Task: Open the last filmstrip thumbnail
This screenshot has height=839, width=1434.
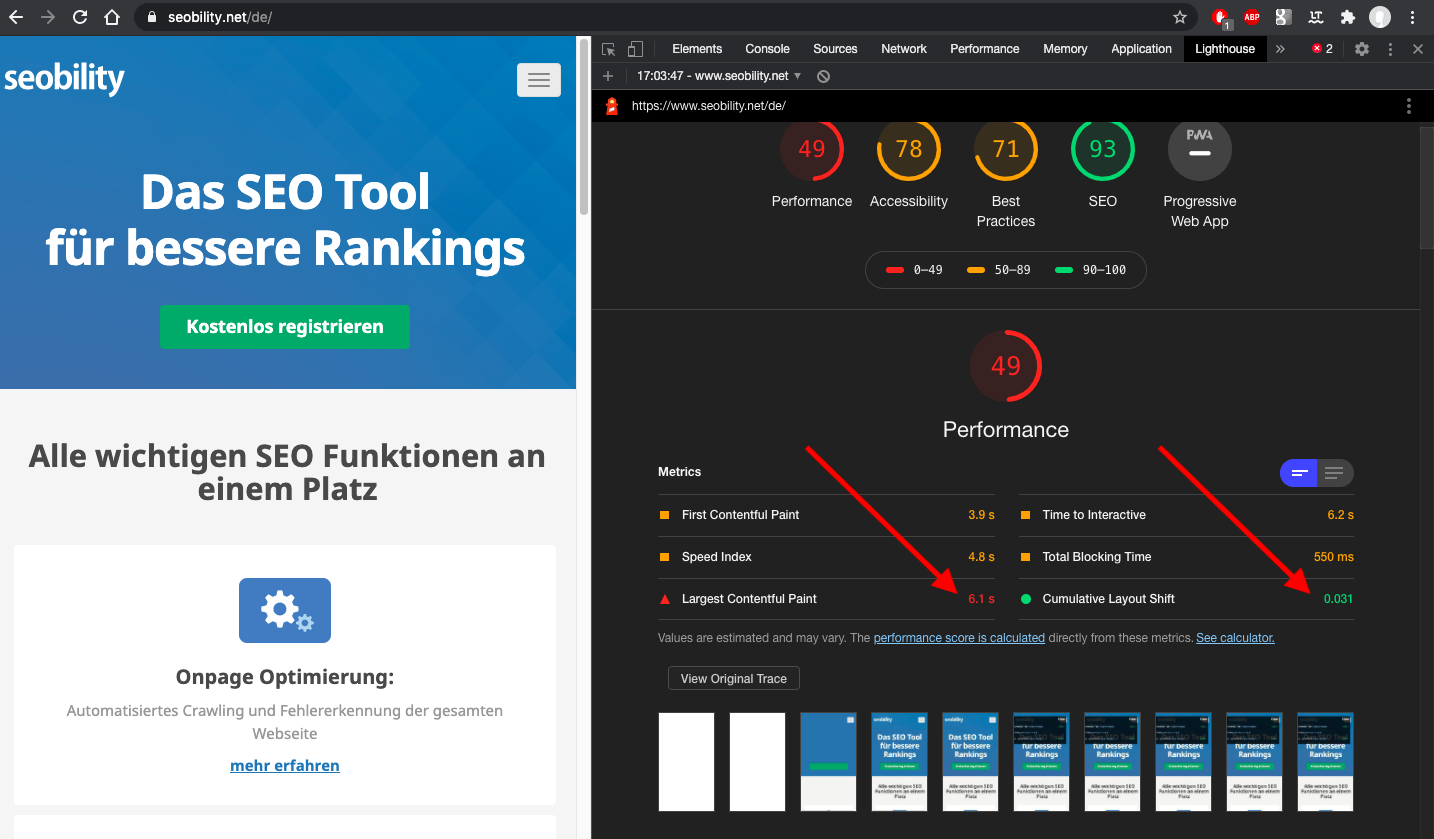Action: 1325,762
